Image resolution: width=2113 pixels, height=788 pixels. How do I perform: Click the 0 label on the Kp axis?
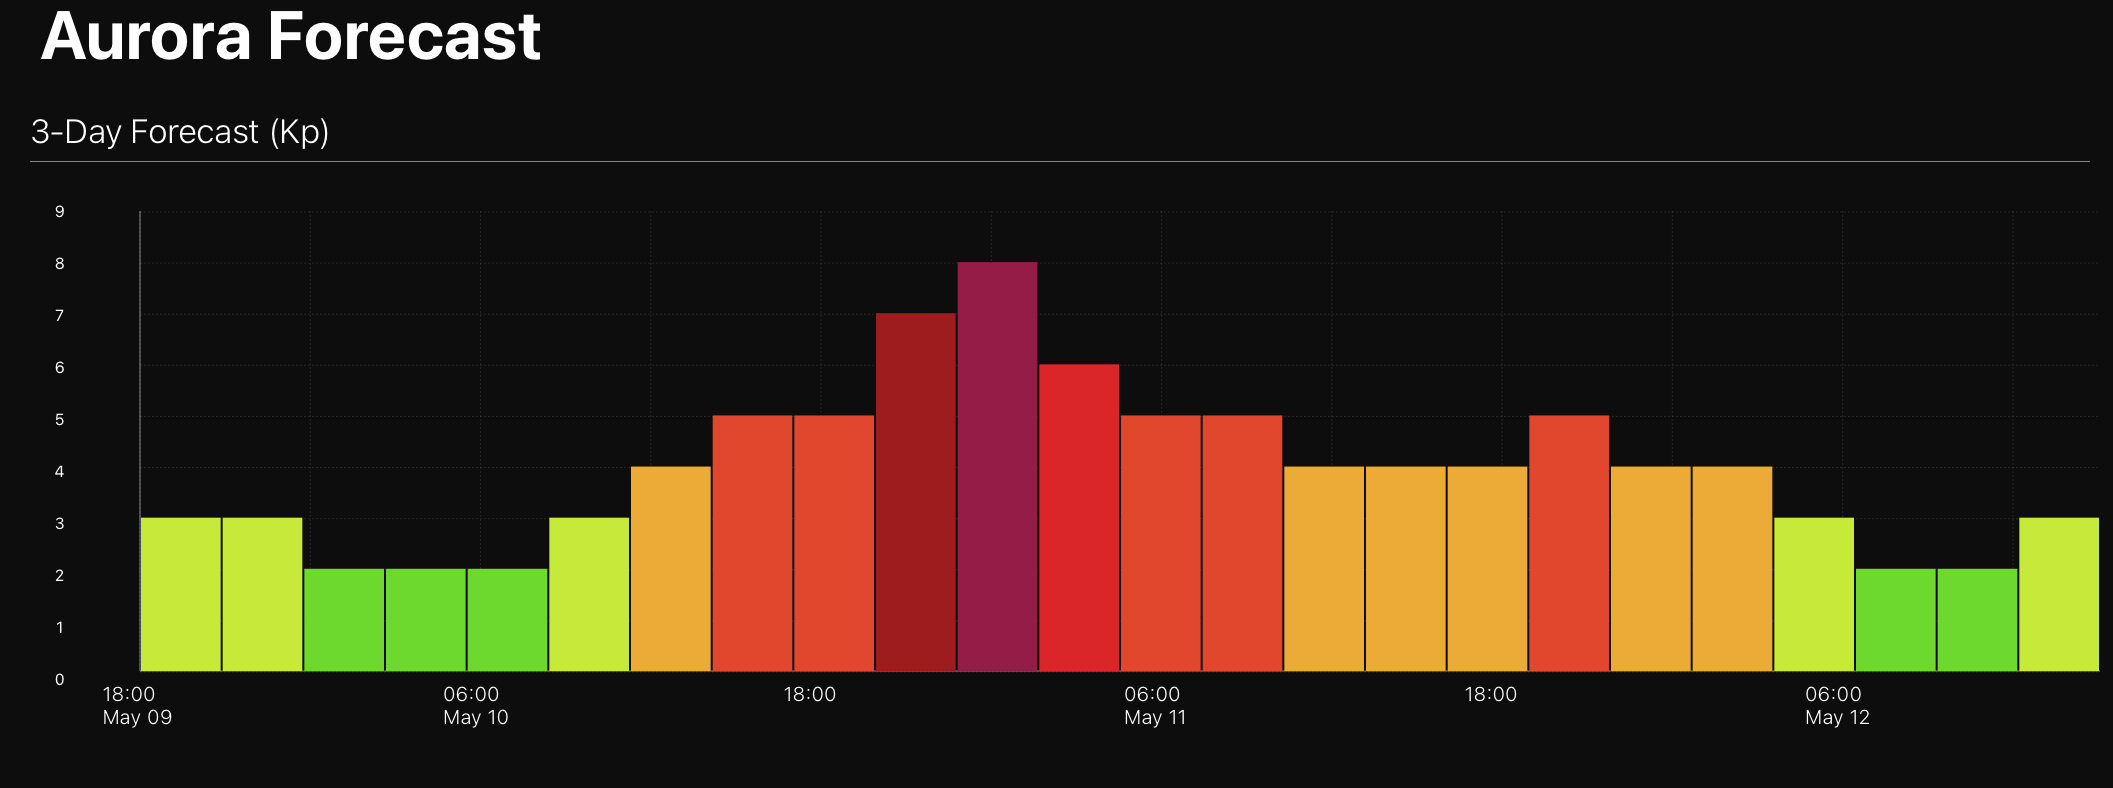tap(60, 680)
